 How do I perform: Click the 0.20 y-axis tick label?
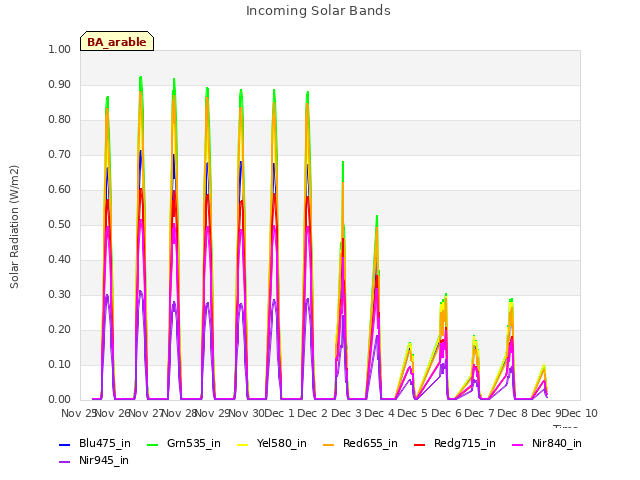tap(60, 329)
